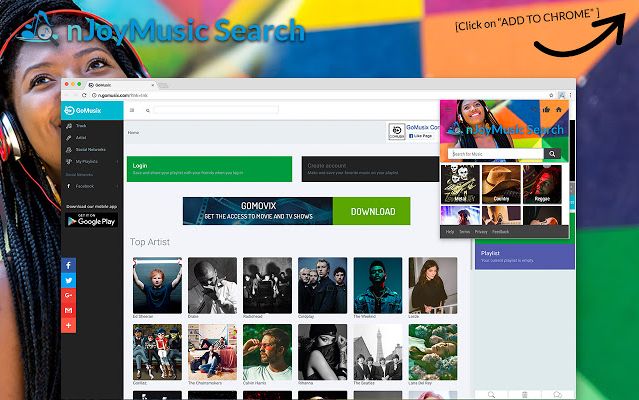Click the trash icon below the playlist

pos(524,394)
